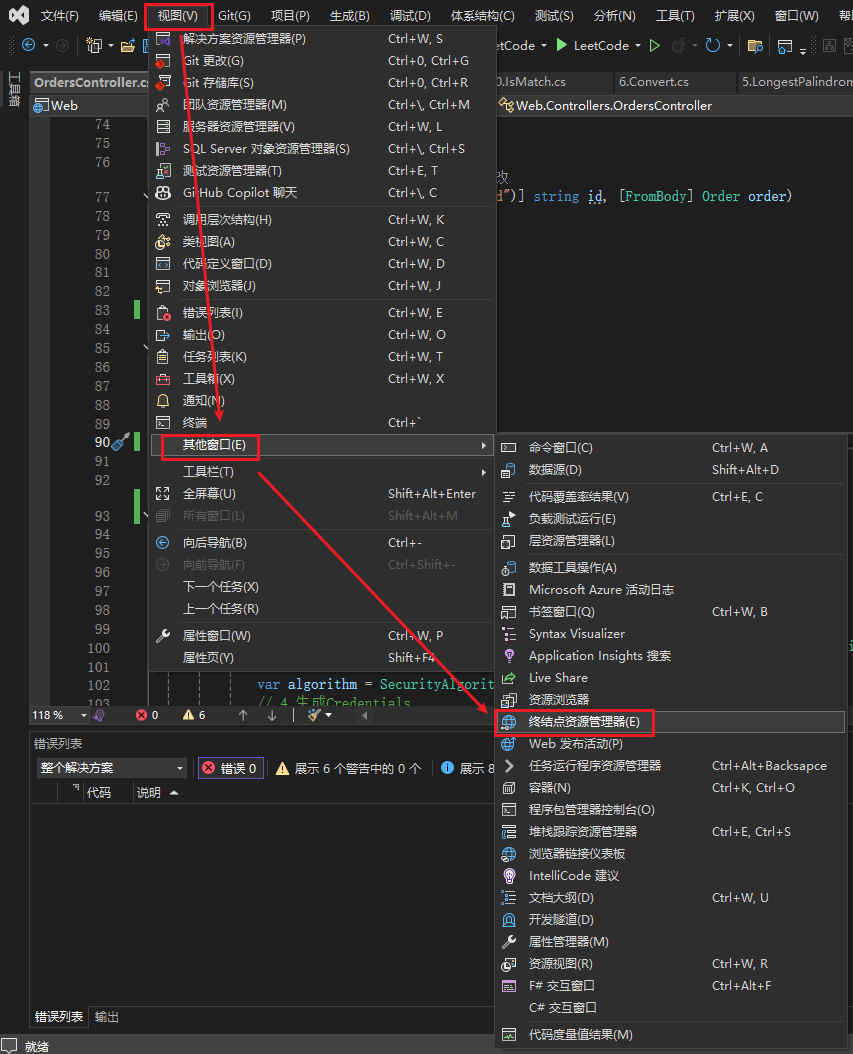Open 工具箱(X) window
853x1054 pixels.
click(322, 379)
